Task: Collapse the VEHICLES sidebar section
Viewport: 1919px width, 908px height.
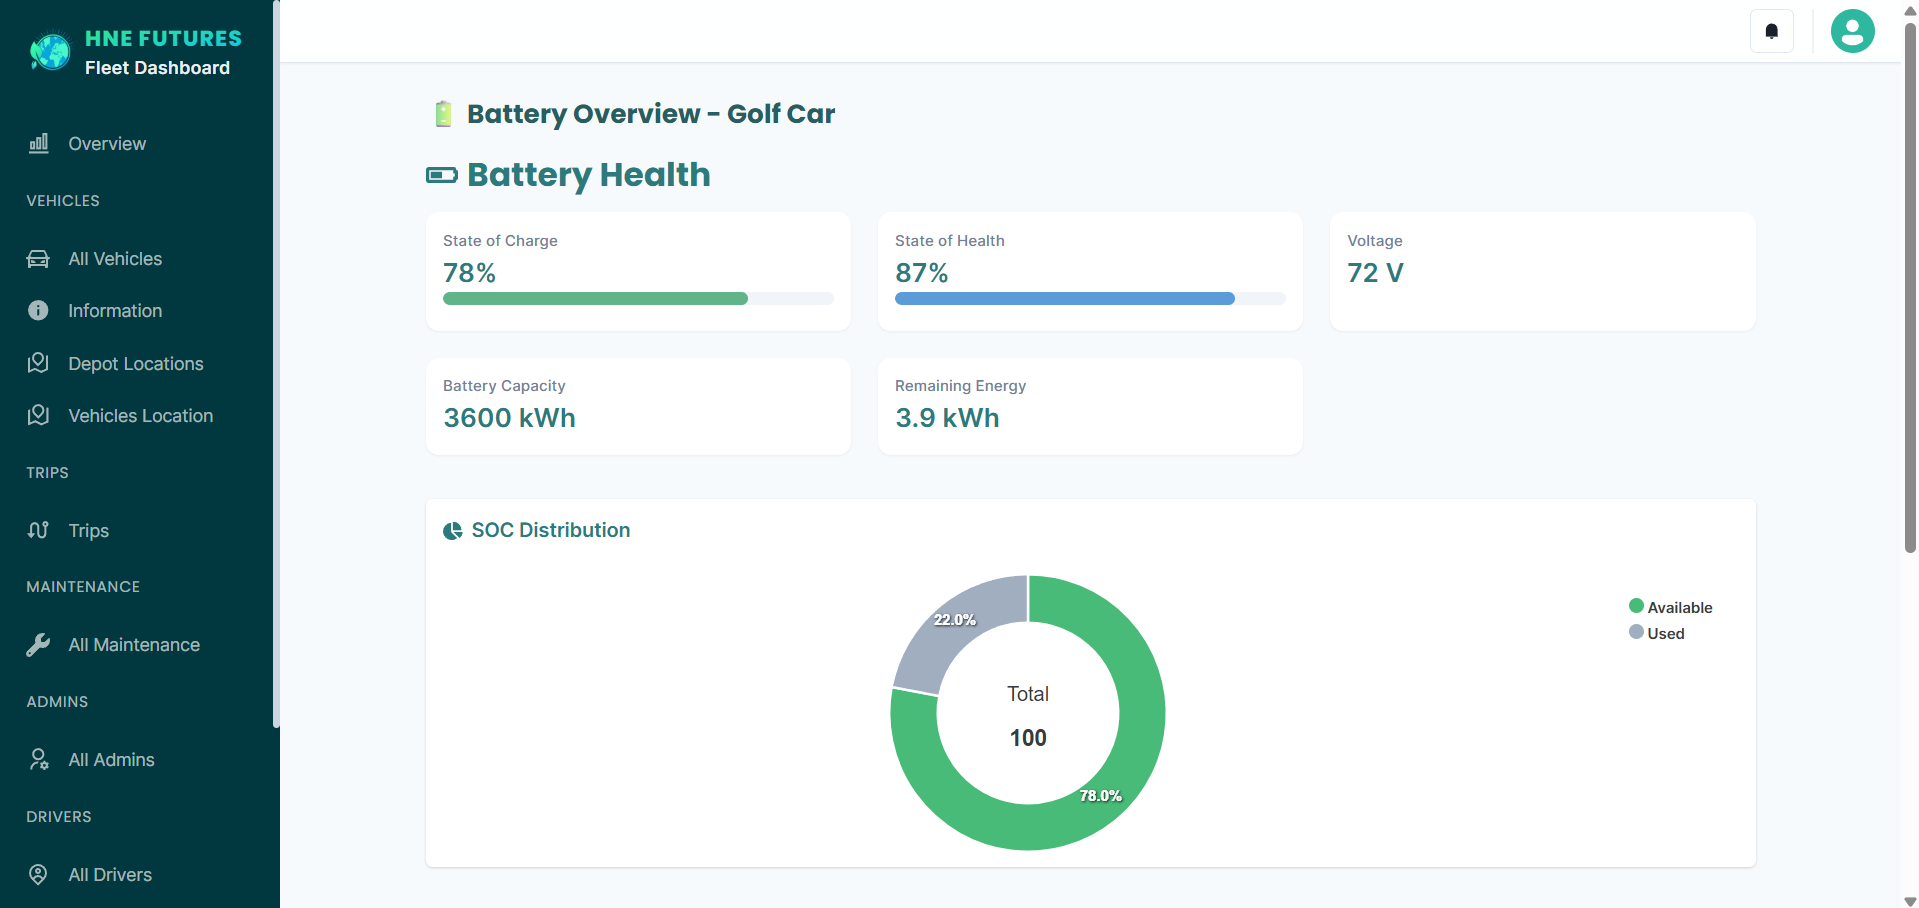Action: pyautogui.click(x=62, y=200)
